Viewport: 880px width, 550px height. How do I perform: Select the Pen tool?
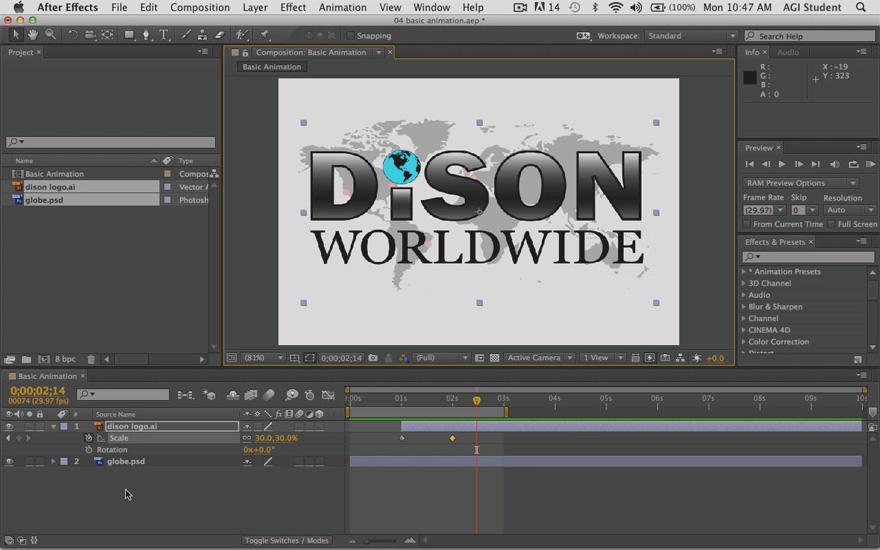[146, 35]
